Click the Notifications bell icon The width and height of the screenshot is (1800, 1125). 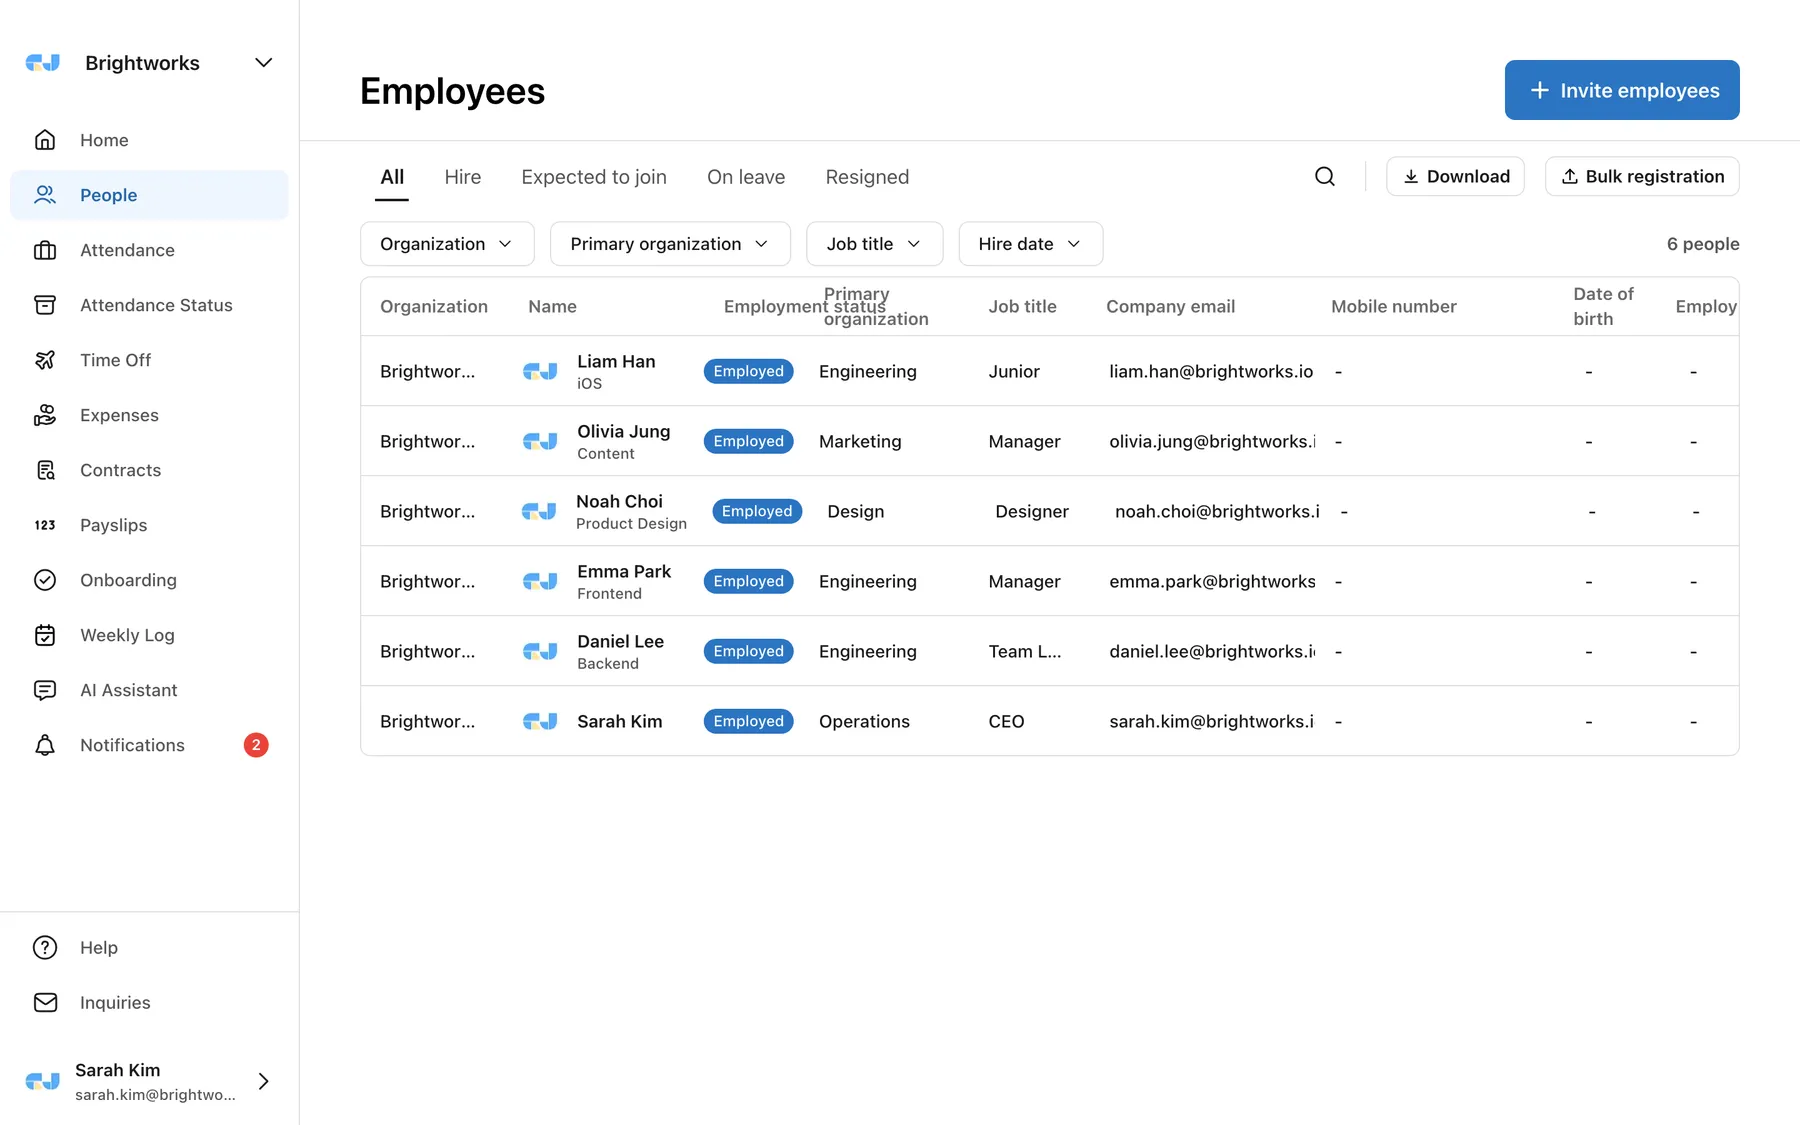tap(45, 745)
